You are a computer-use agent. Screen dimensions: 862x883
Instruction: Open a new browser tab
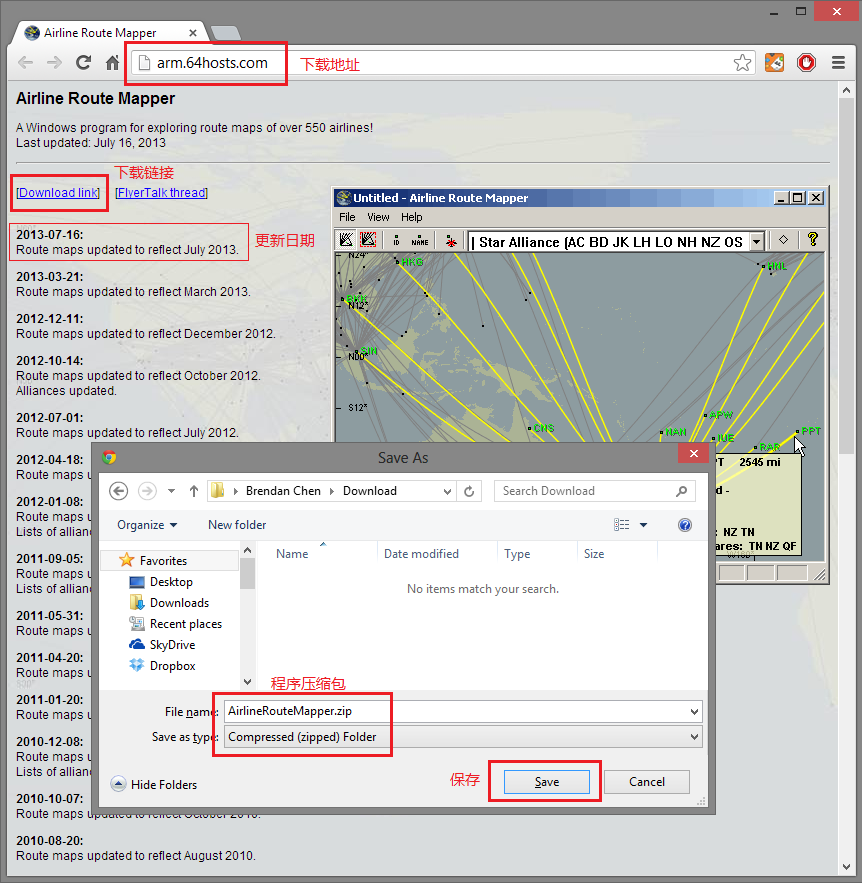pos(226,33)
